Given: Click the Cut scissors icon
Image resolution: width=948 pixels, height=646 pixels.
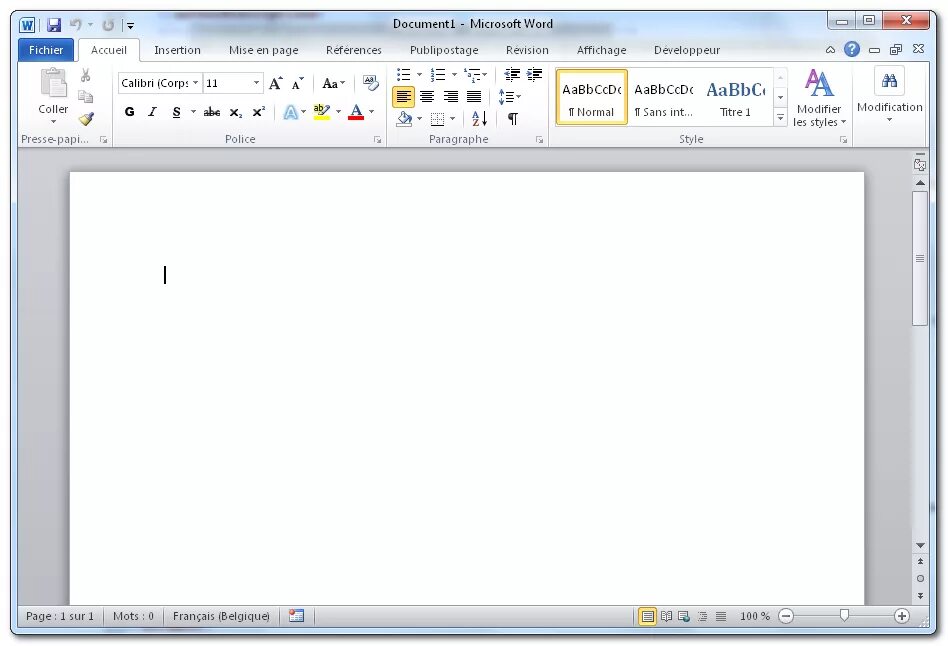Looking at the screenshot, I should point(85,75).
